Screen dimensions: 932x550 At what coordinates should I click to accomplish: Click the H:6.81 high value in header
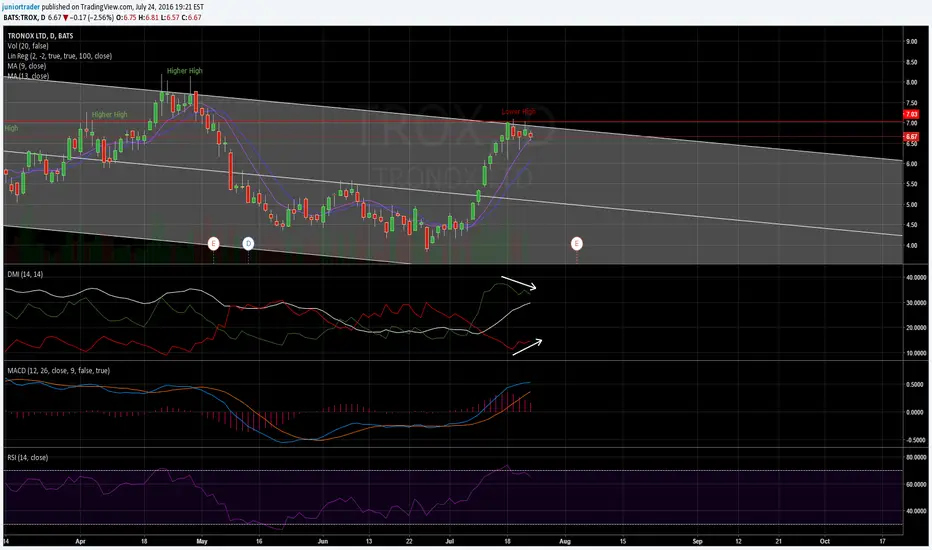[149, 18]
